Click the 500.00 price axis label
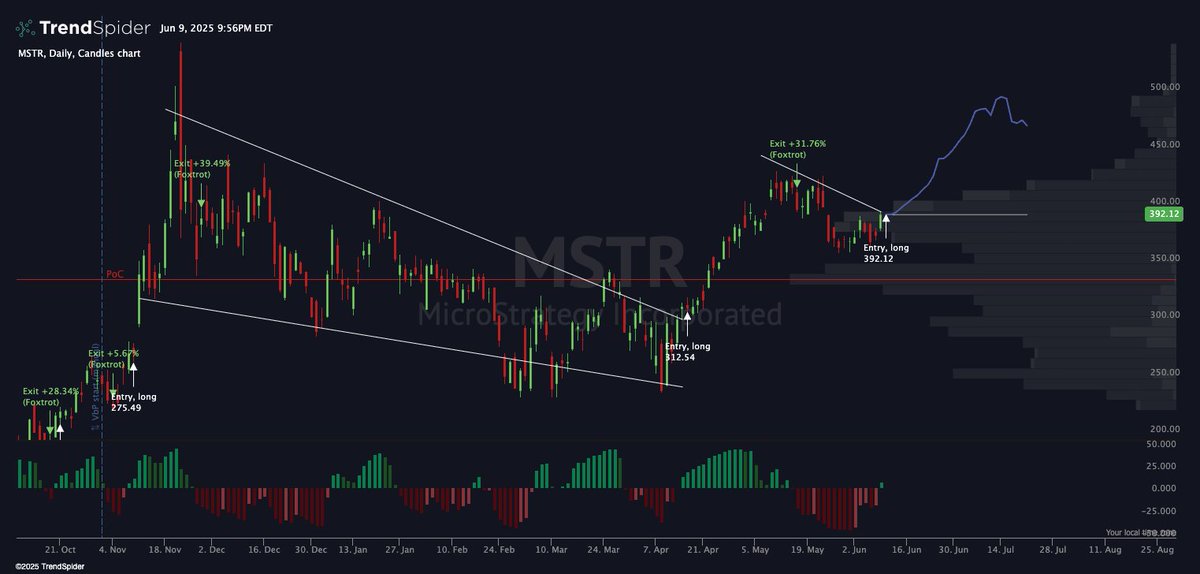This screenshot has width=1200, height=574. click(x=1164, y=87)
